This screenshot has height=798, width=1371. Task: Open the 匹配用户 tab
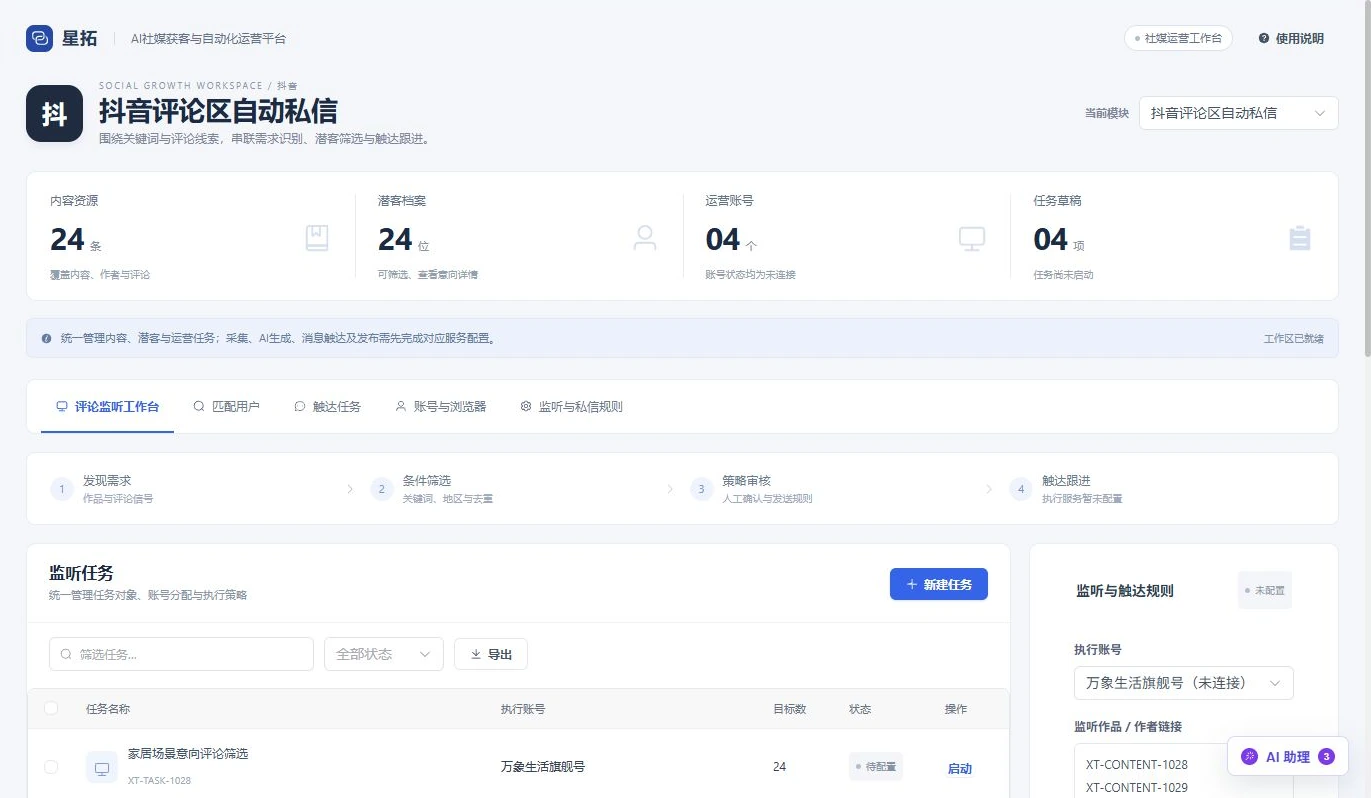pos(227,407)
